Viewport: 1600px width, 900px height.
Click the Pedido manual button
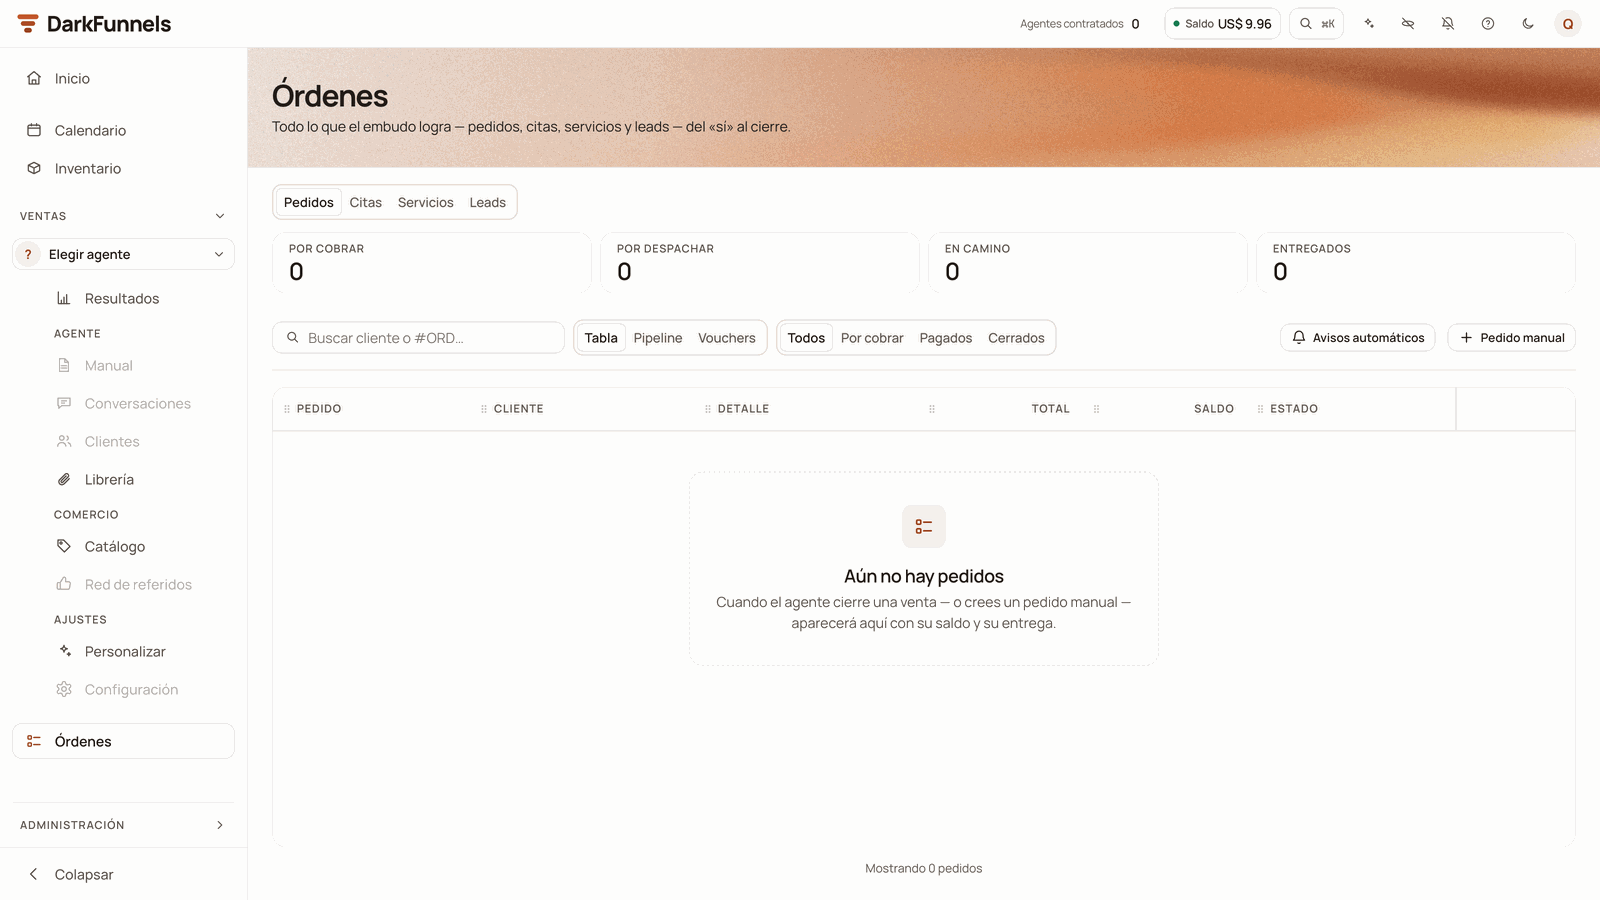click(x=1512, y=338)
